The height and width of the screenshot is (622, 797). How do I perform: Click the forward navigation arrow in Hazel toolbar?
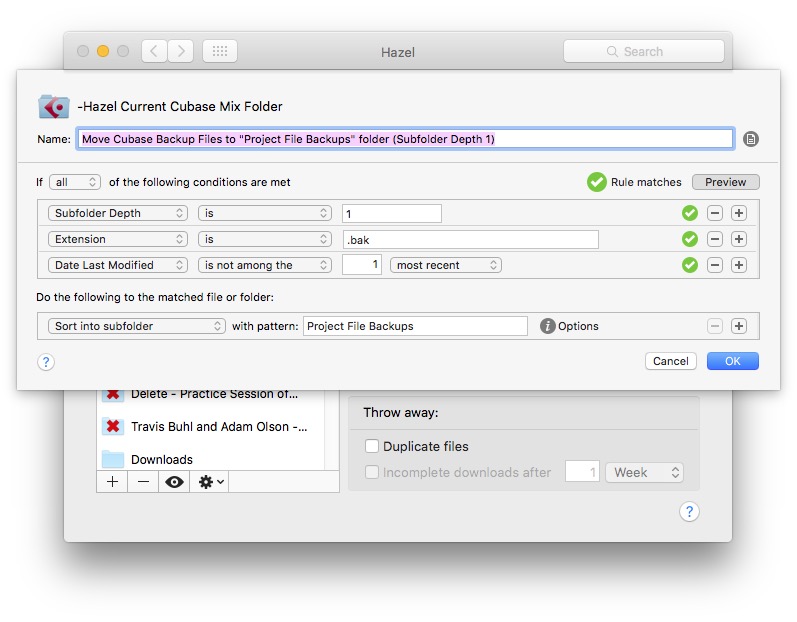coord(180,51)
